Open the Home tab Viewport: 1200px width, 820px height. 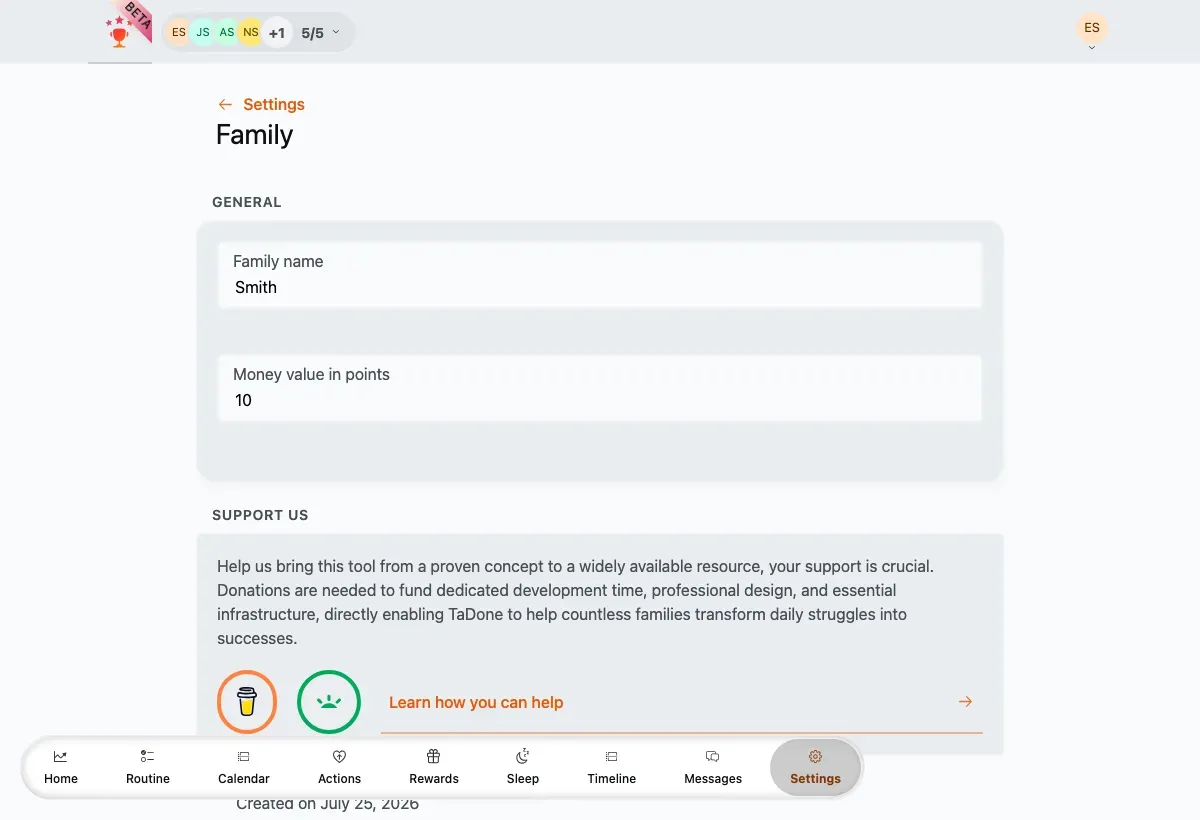coord(61,767)
